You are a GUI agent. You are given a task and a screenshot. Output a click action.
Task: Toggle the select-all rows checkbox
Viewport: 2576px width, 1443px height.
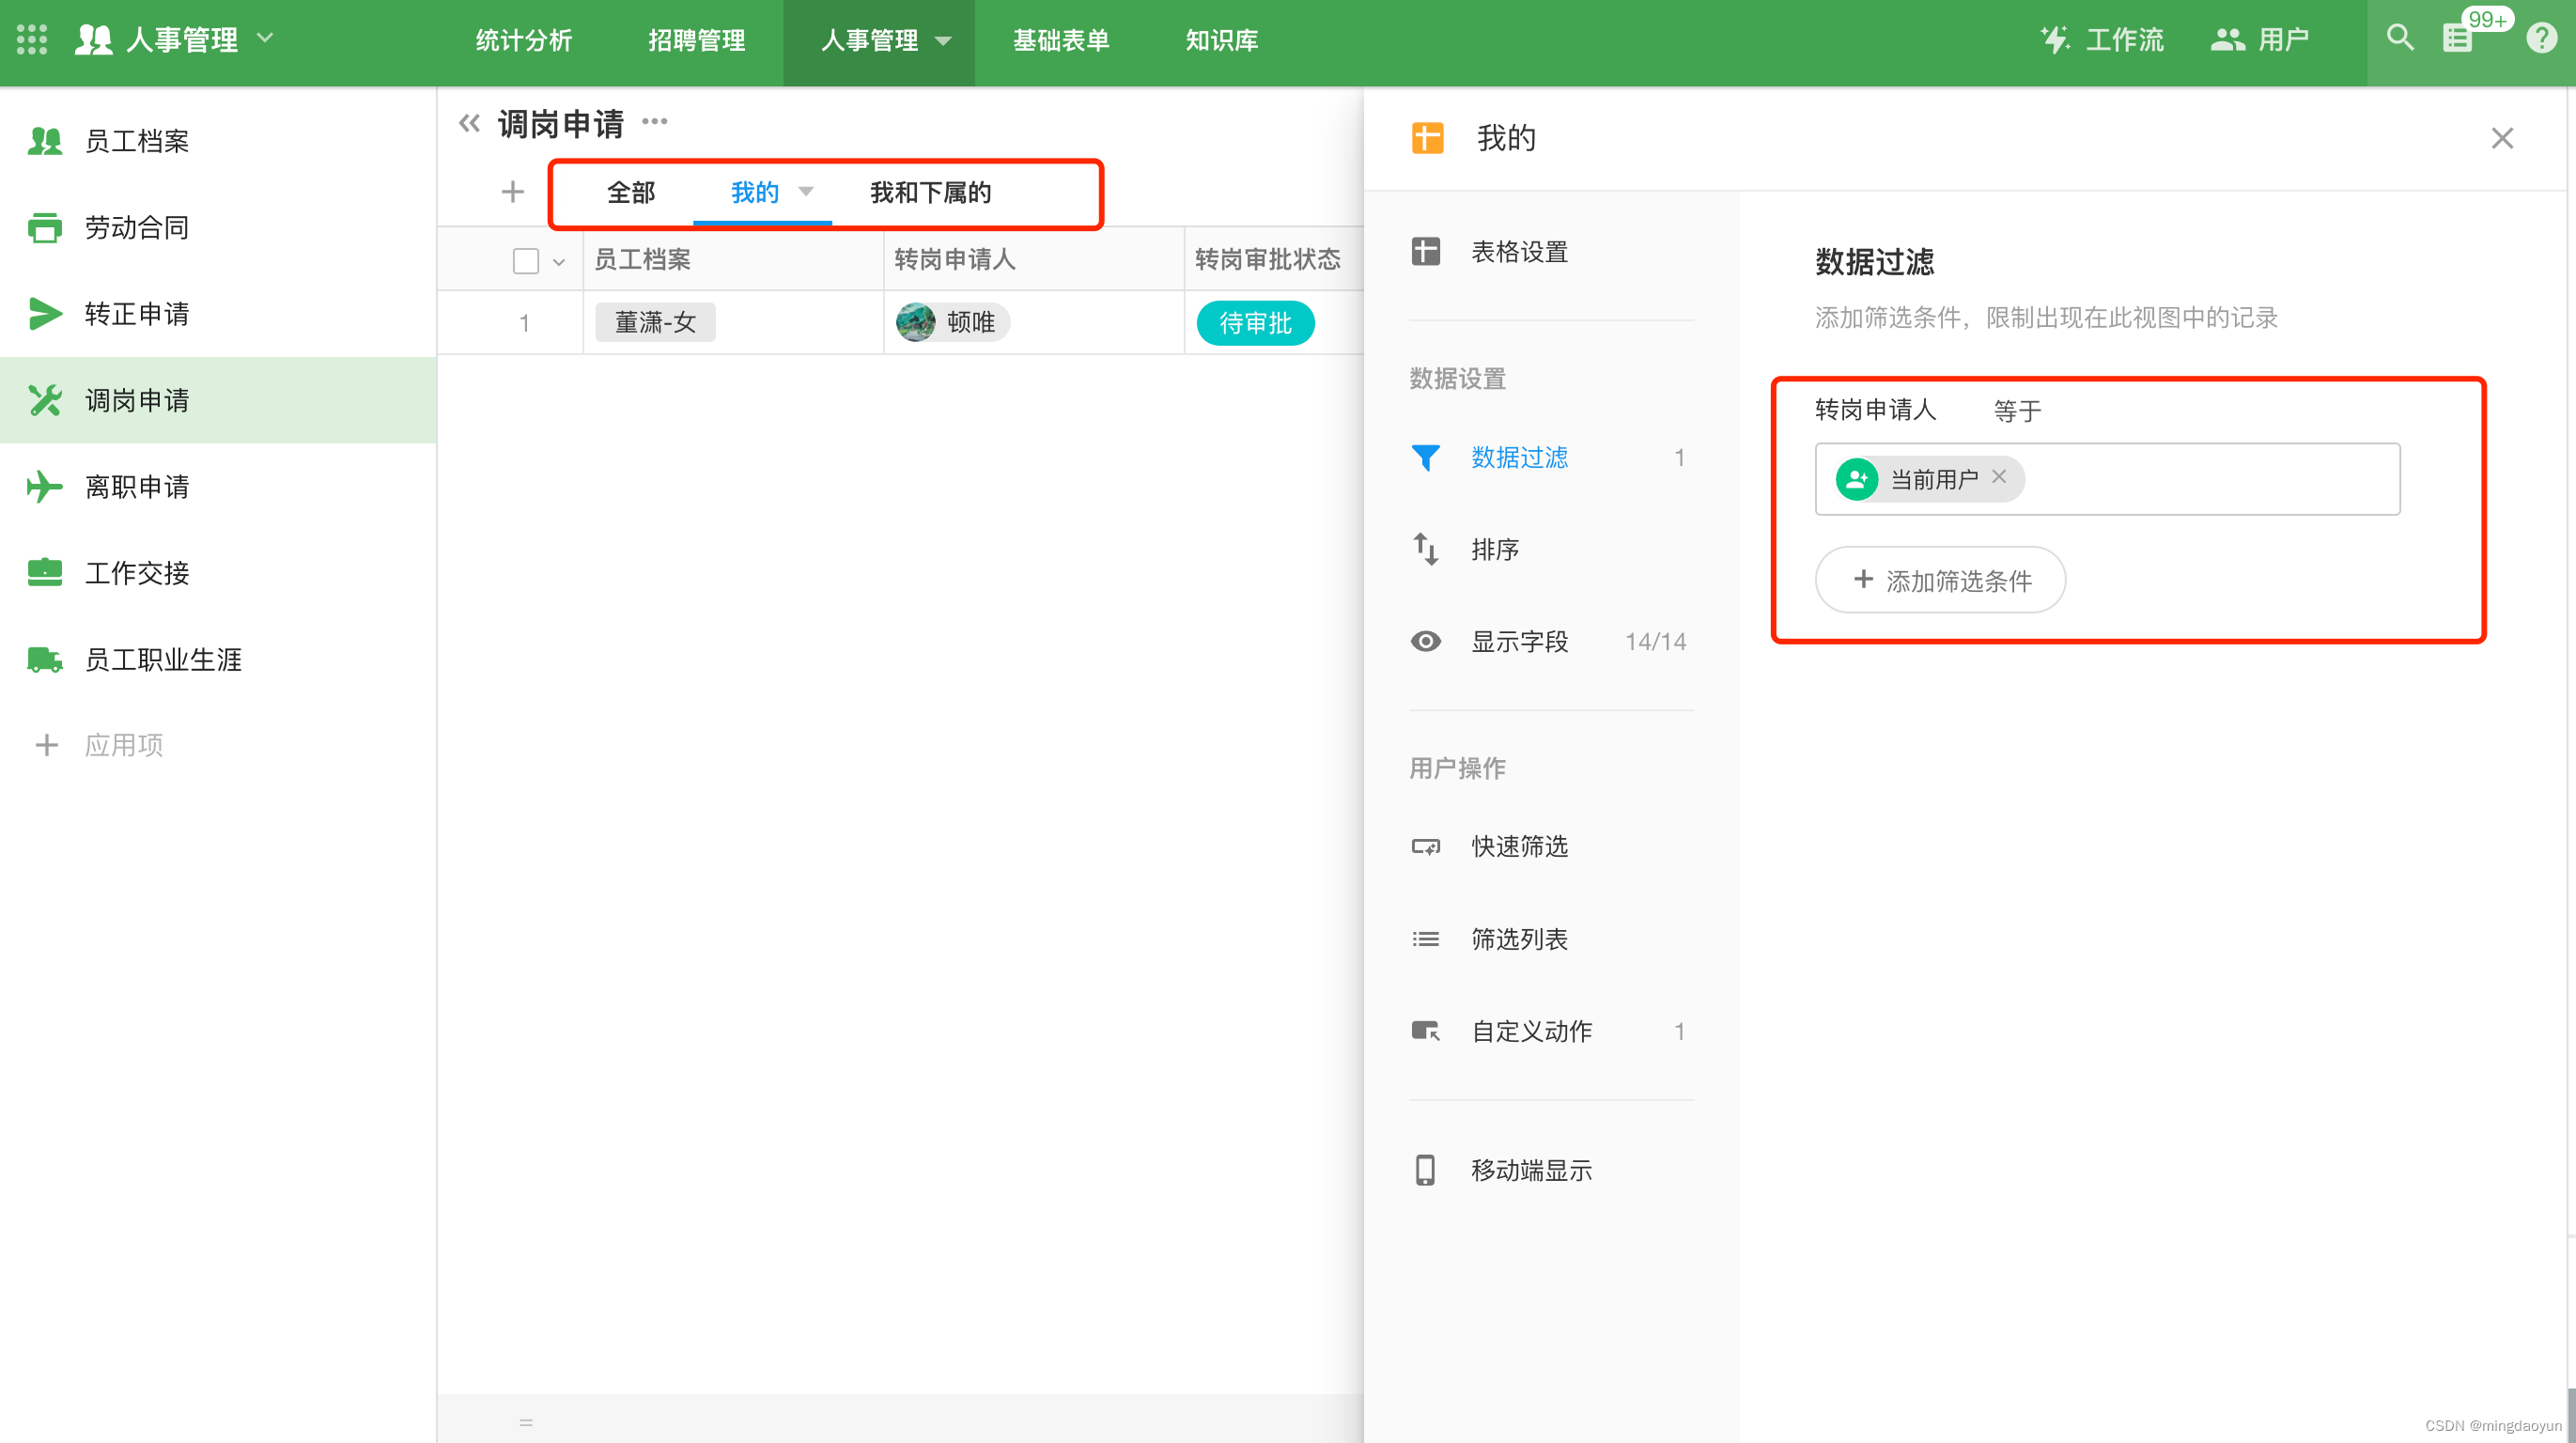[x=525, y=260]
